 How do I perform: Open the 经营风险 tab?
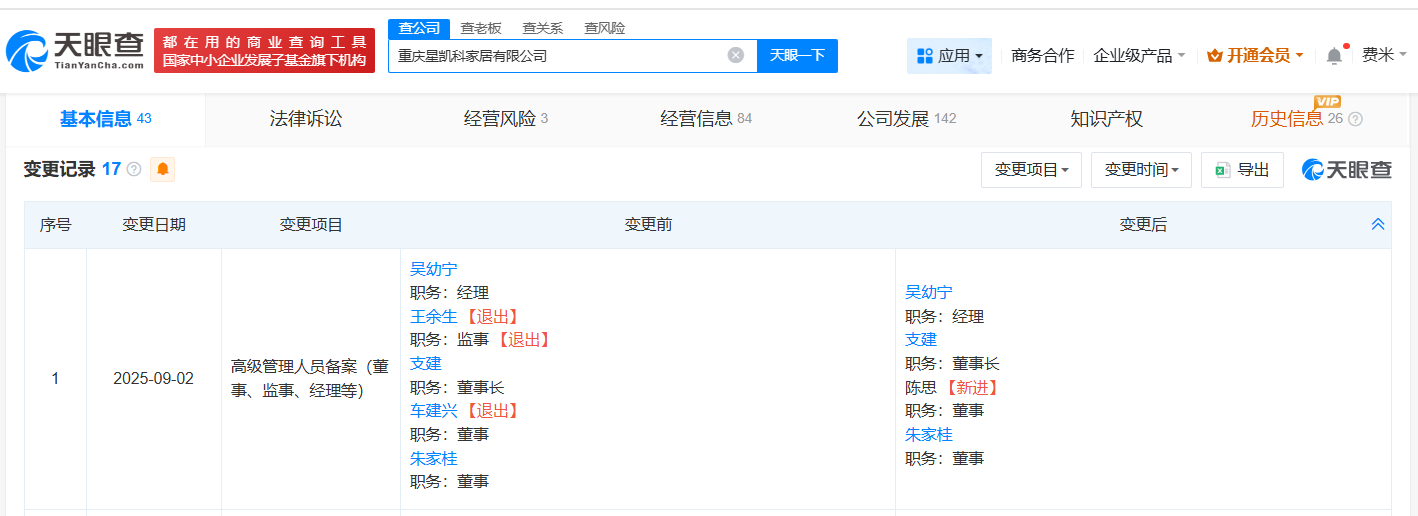click(506, 119)
